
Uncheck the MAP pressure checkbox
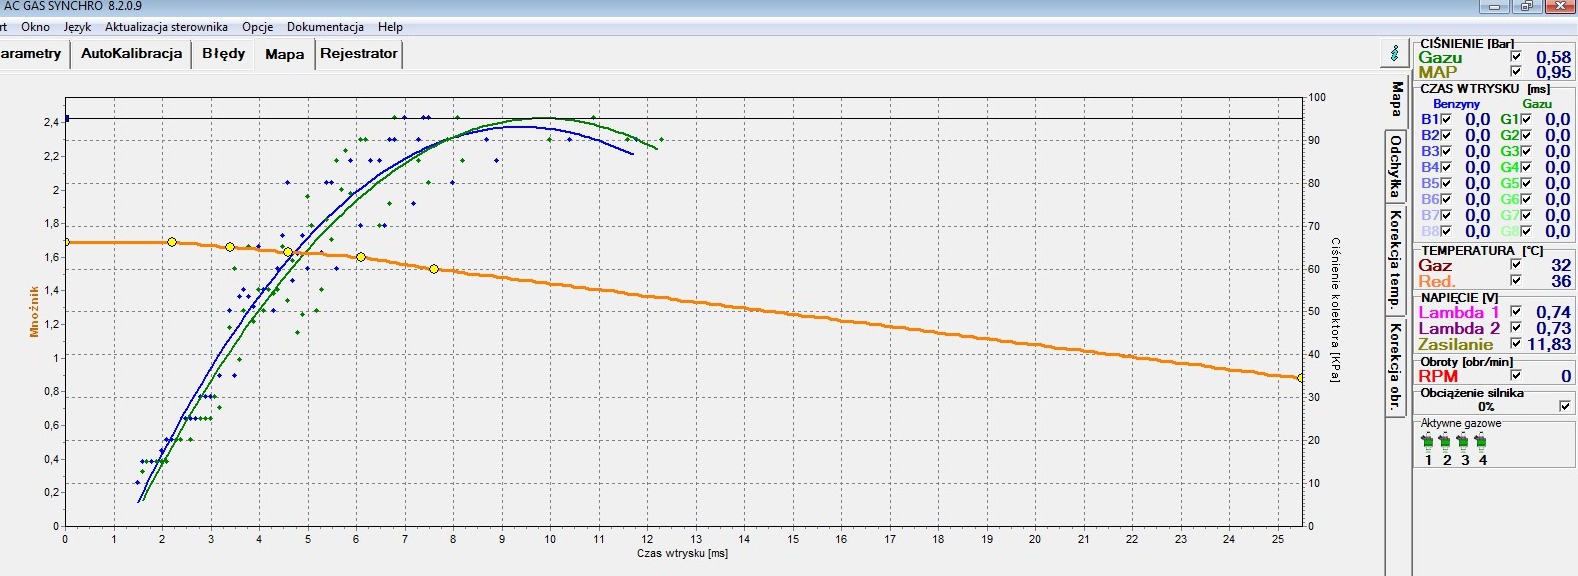(1516, 72)
